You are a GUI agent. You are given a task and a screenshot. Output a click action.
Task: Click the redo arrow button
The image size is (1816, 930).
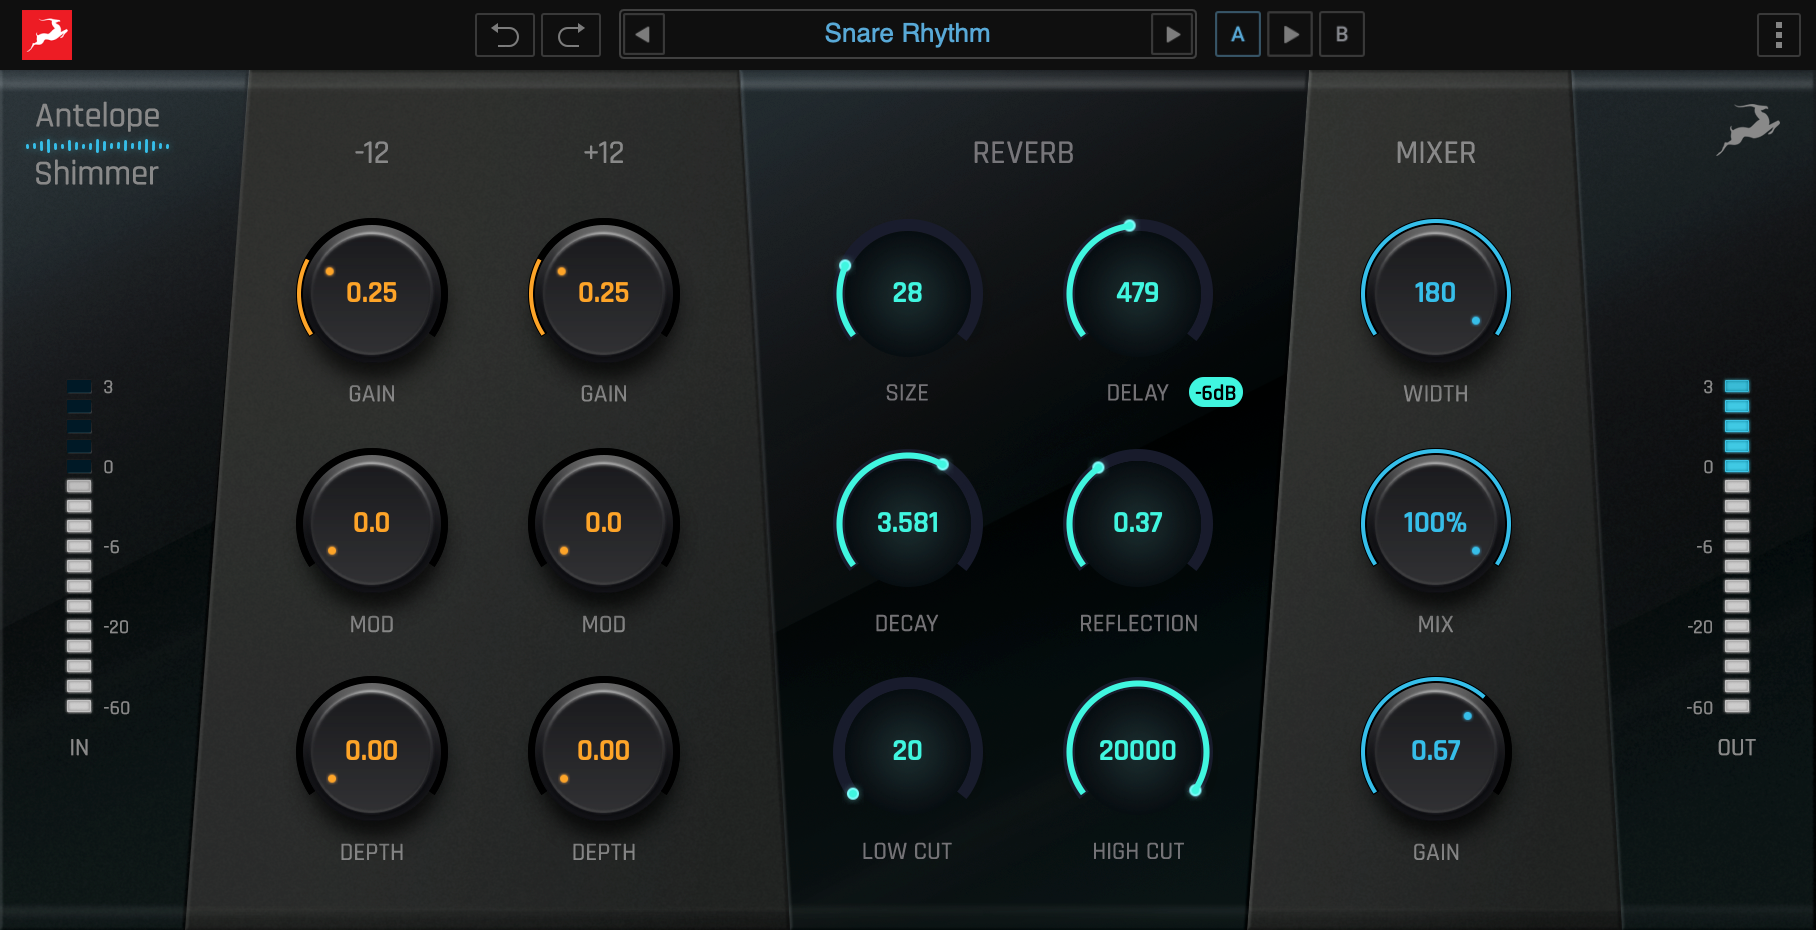pyautogui.click(x=571, y=35)
